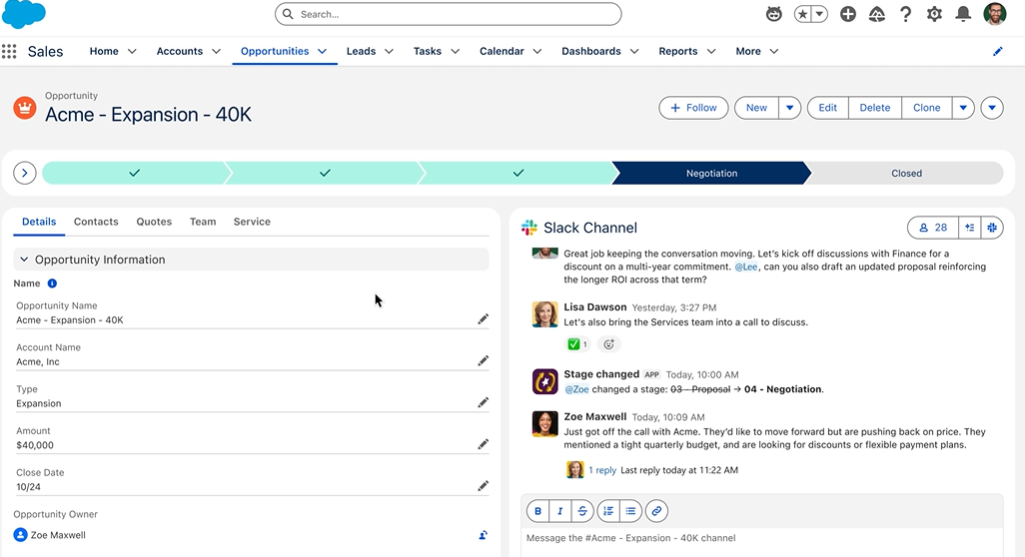Screen dimensions: 1025x557
Task: Click the green checkmark reaction on Lisa's message
Action: click(x=577, y=344)
